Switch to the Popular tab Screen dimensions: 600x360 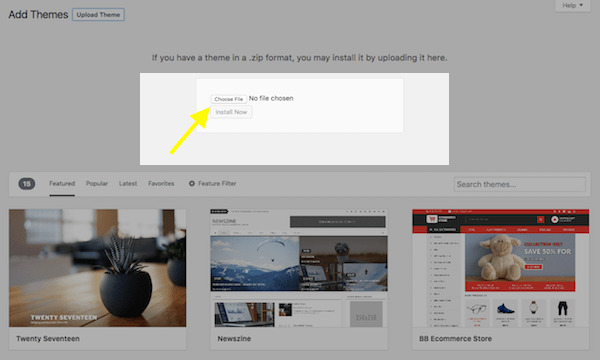tap(97, 184)
